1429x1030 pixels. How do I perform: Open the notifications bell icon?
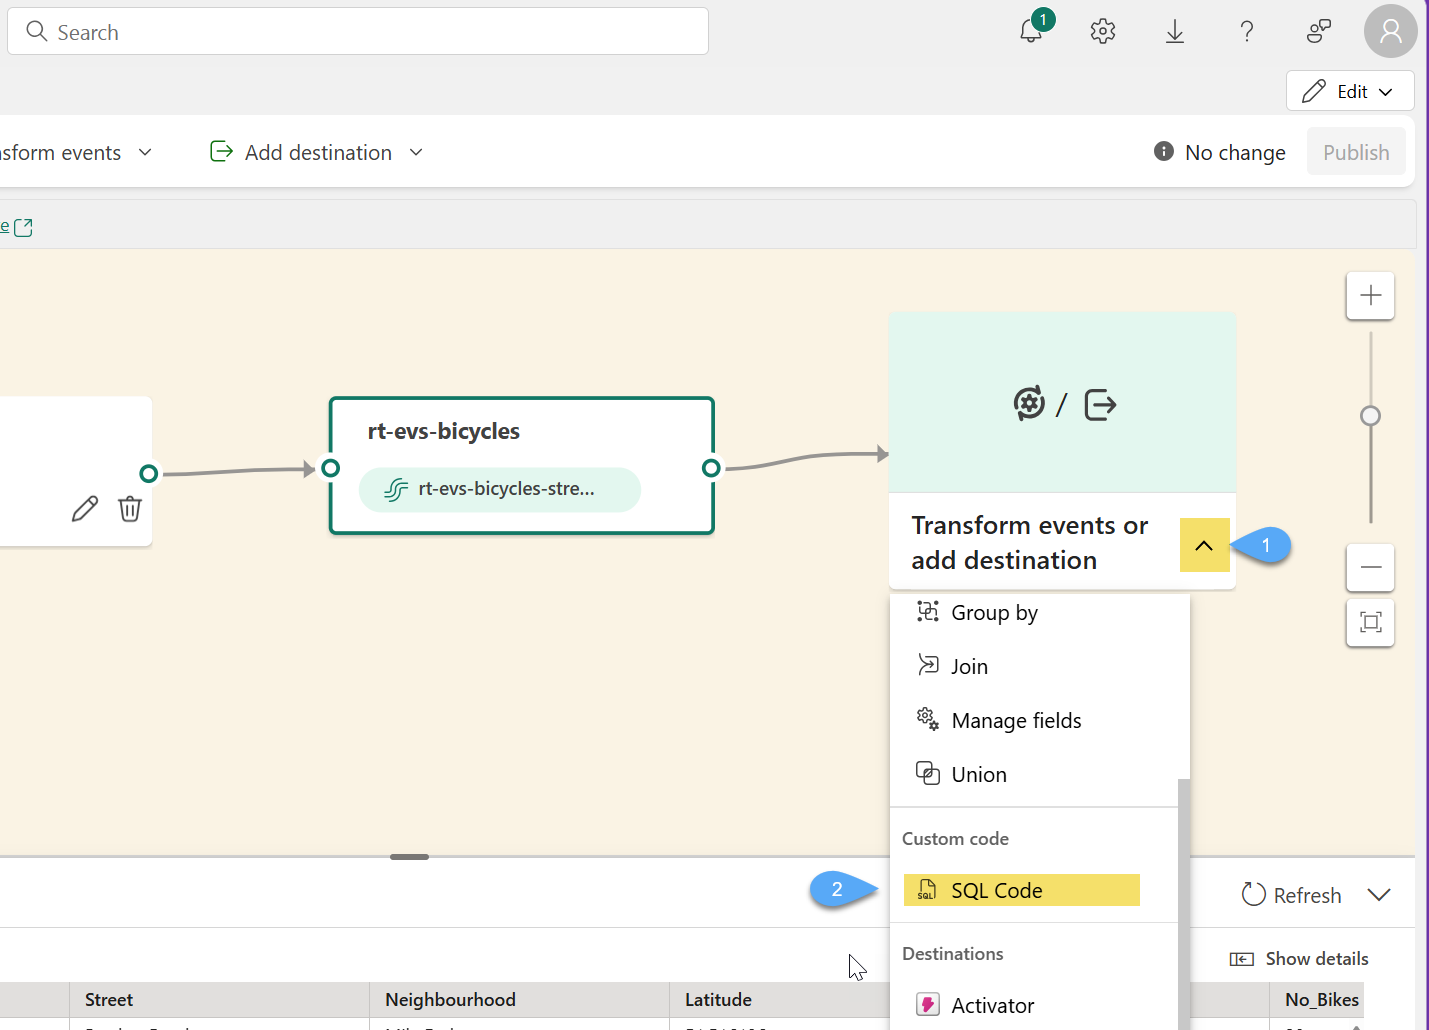point(1031,31)
